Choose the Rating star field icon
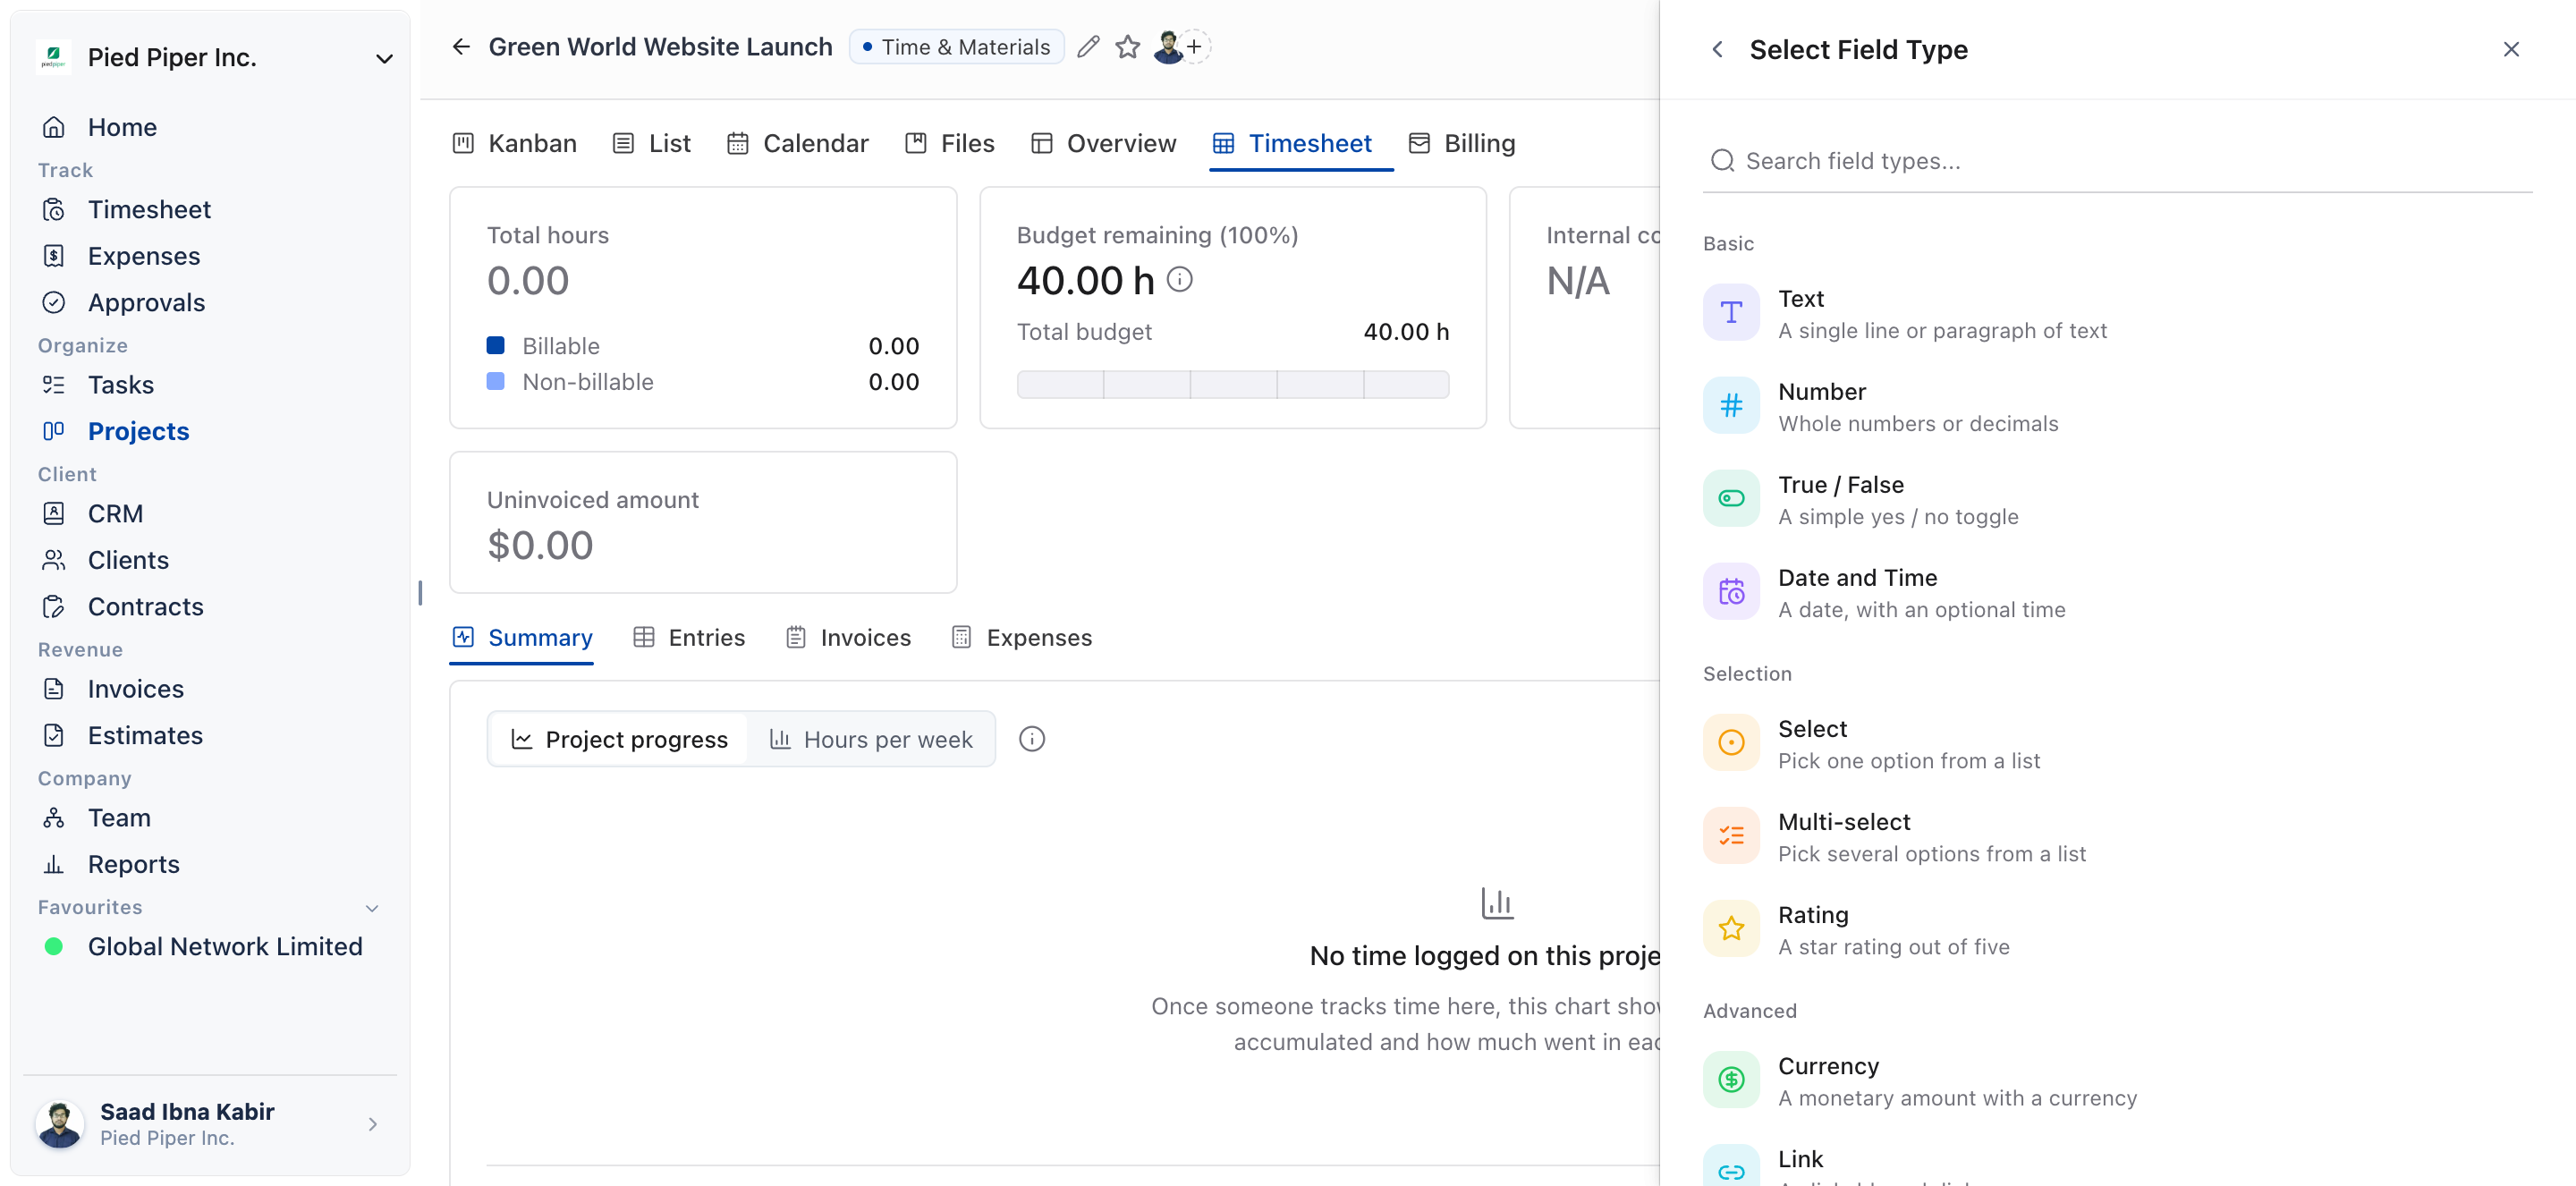Viewport: 2576px width, 1186px height. (x=1731, y=929)
